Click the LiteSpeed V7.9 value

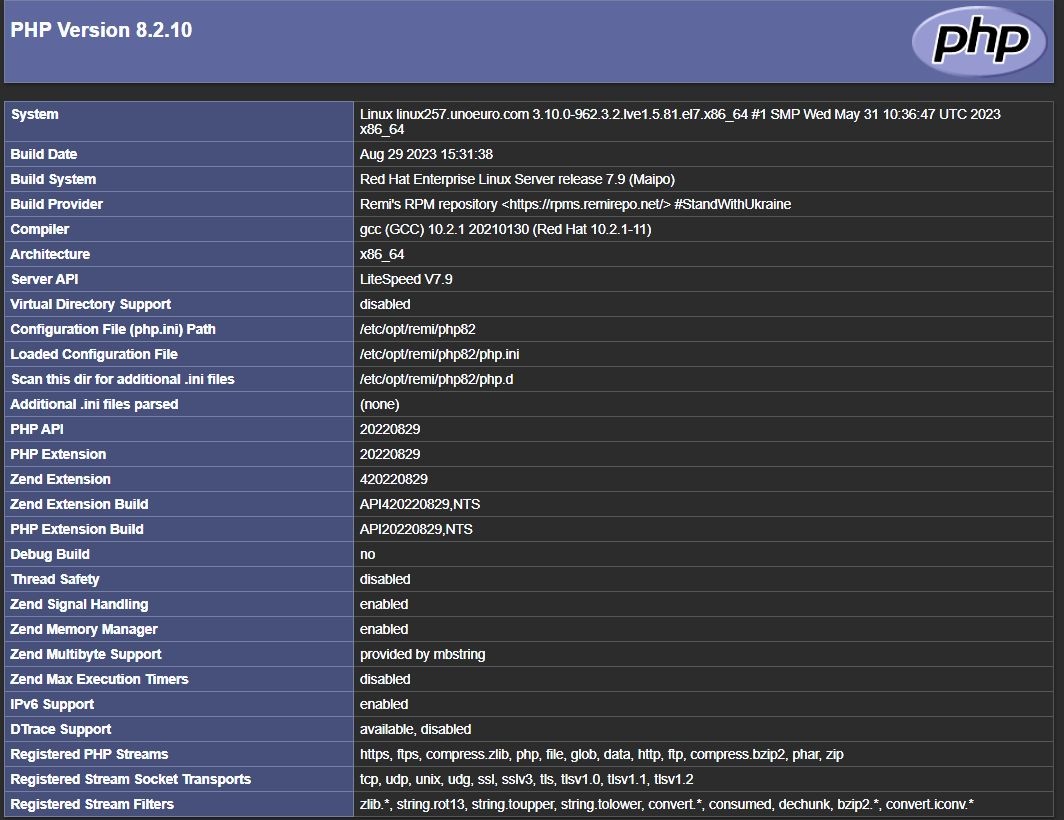tap(406, 279)
